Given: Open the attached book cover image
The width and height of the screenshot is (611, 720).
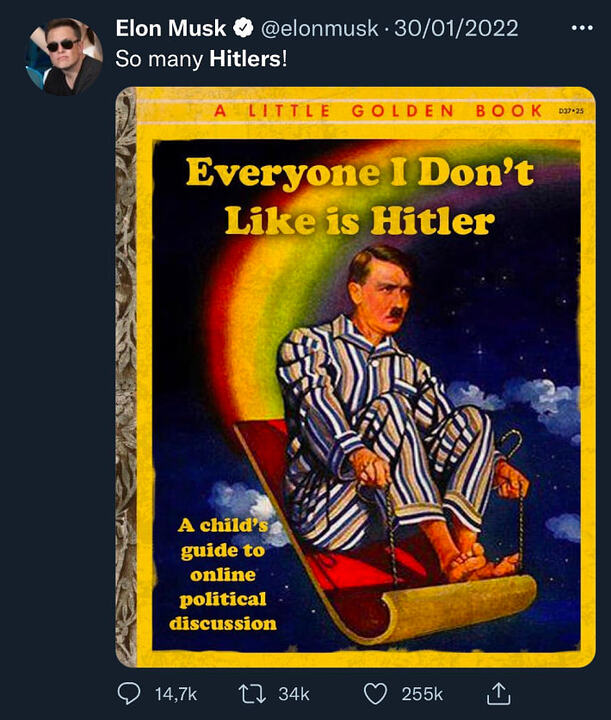Looking at the screenshot, I should [355, 377].
